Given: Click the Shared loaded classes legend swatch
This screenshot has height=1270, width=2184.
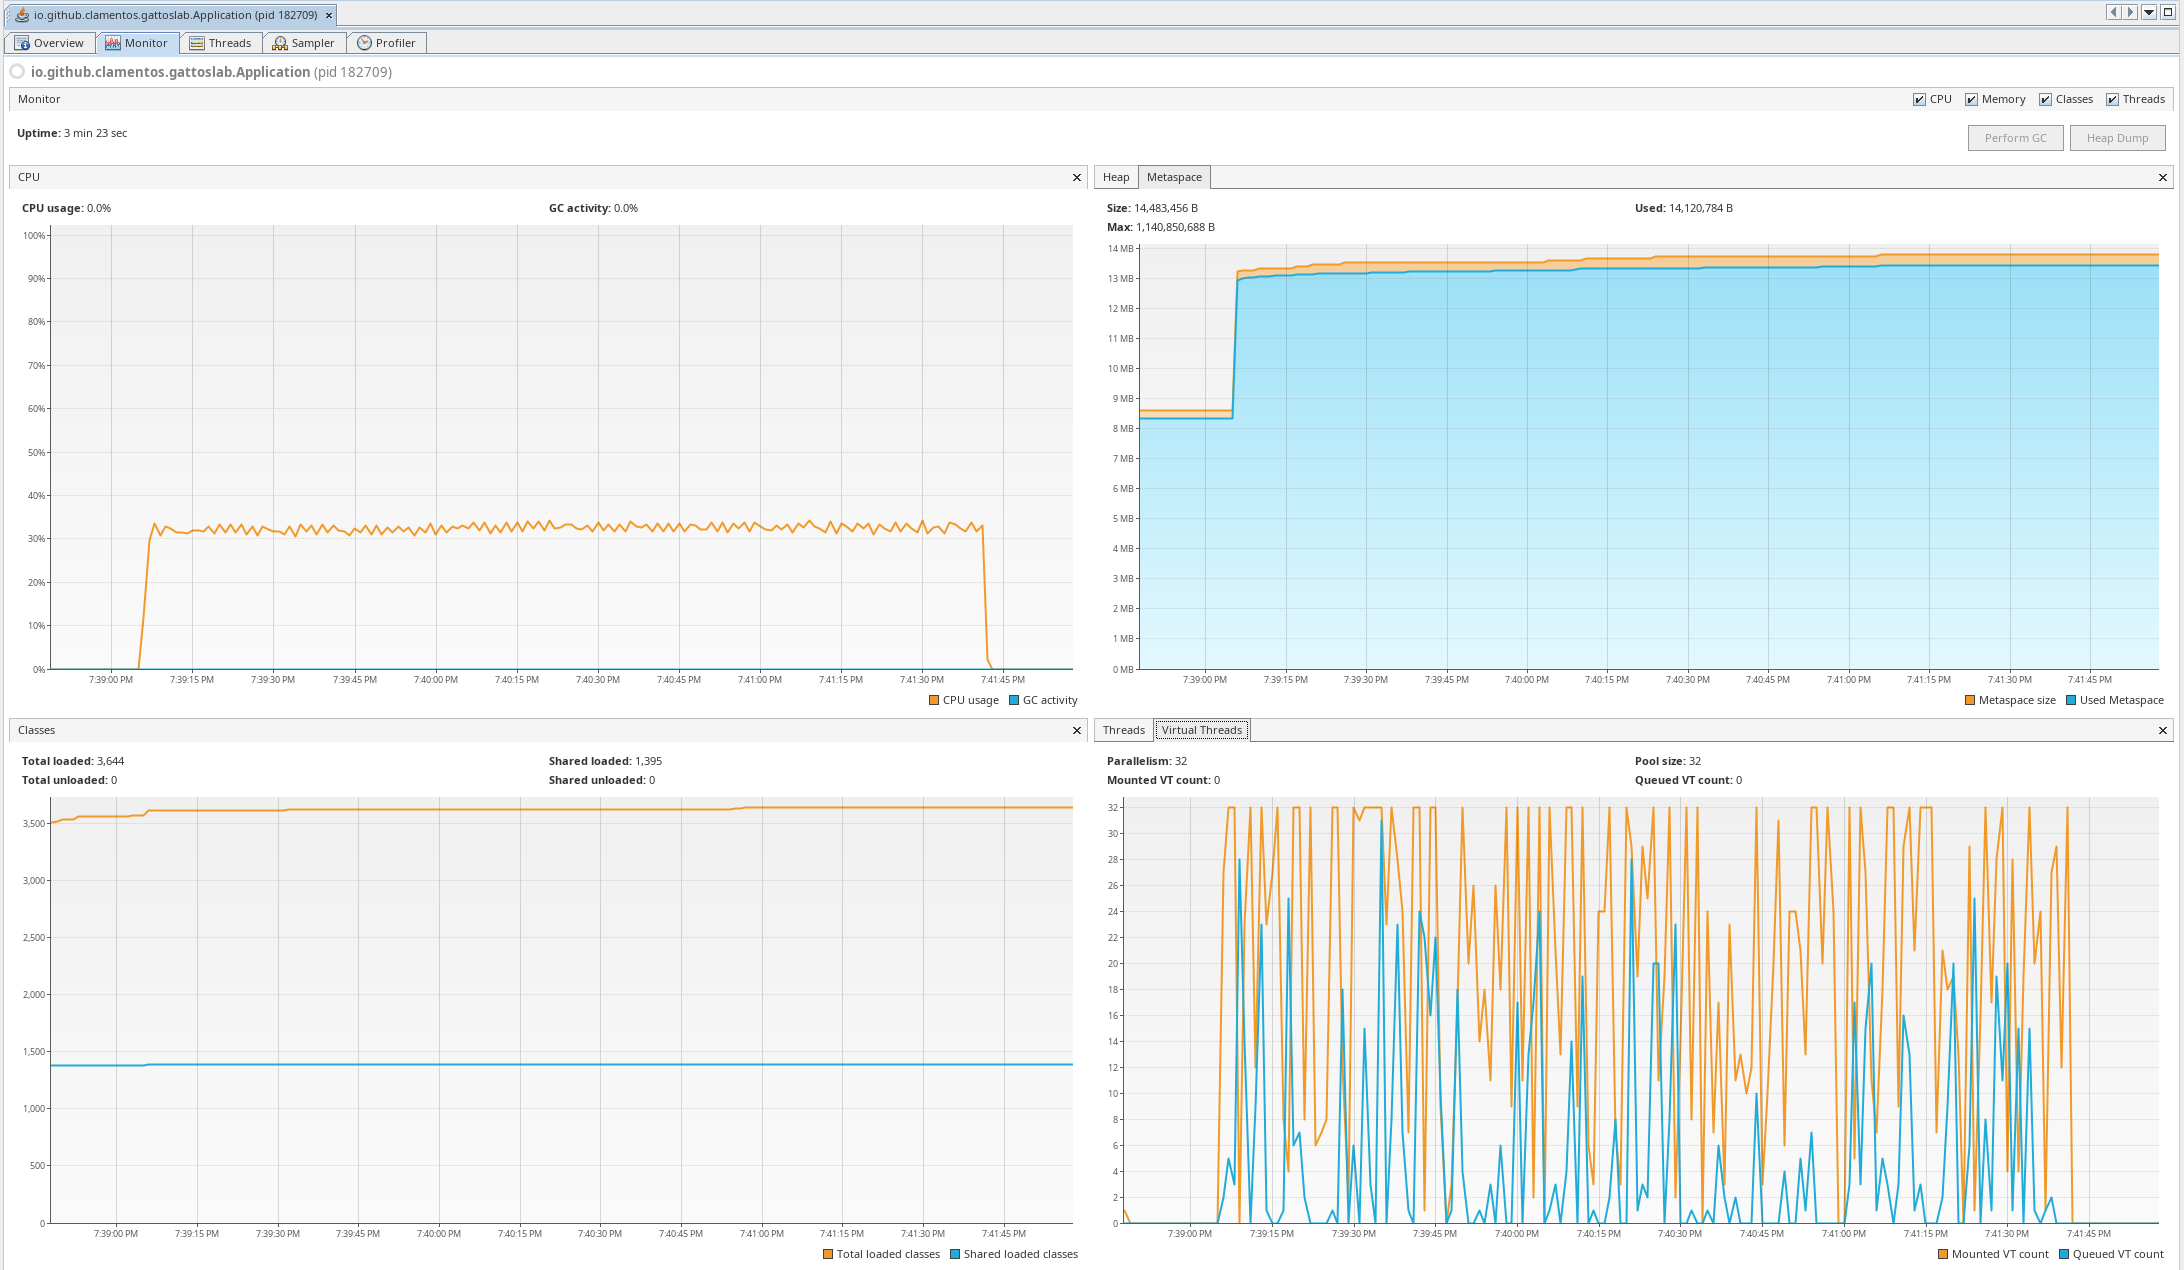Looking at the screenshot, I should point(955,1254).
